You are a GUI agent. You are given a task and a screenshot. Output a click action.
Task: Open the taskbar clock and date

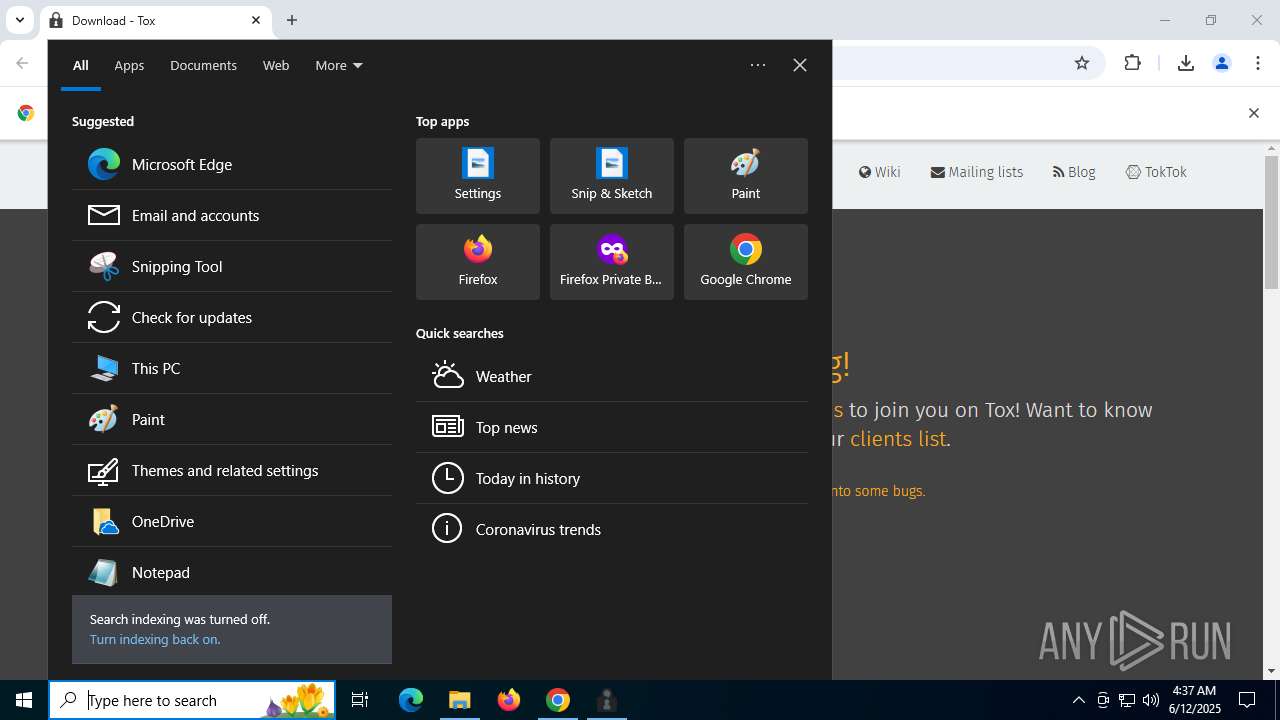pos(1193,700)
